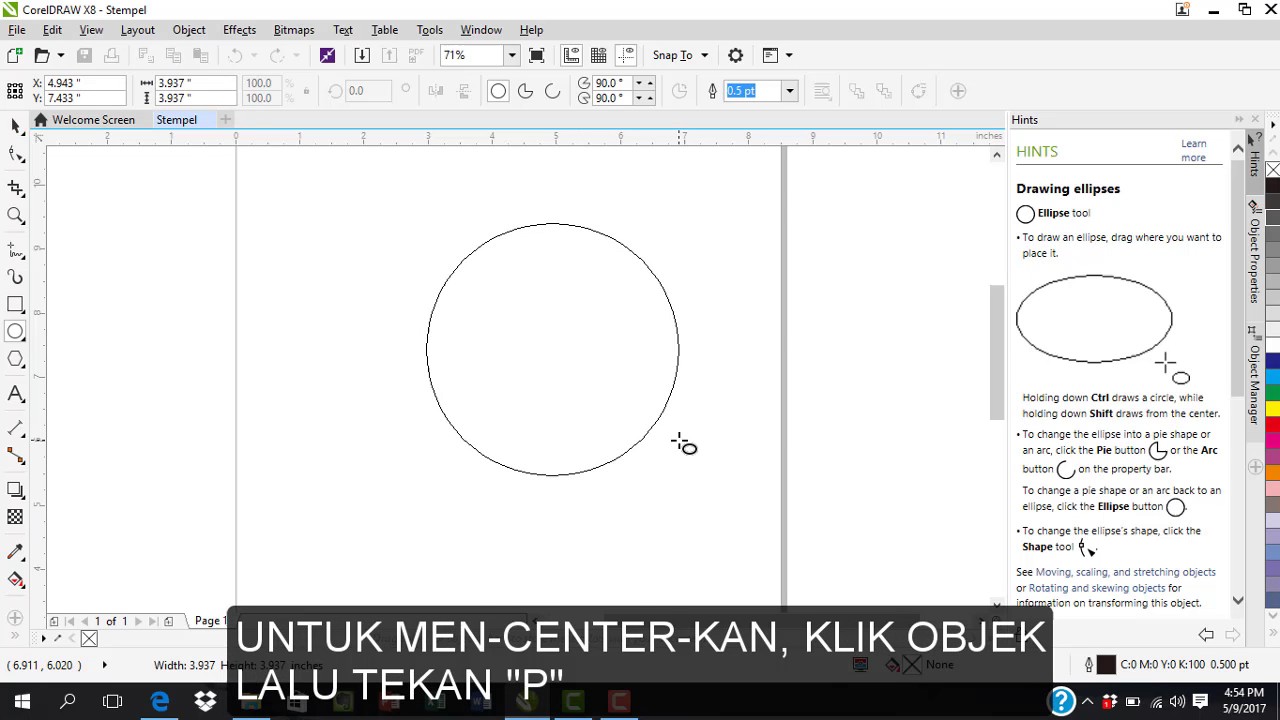Select the Text tool
The height and width of the screenshot is (720, 1280).
click(x=15, y=394)
